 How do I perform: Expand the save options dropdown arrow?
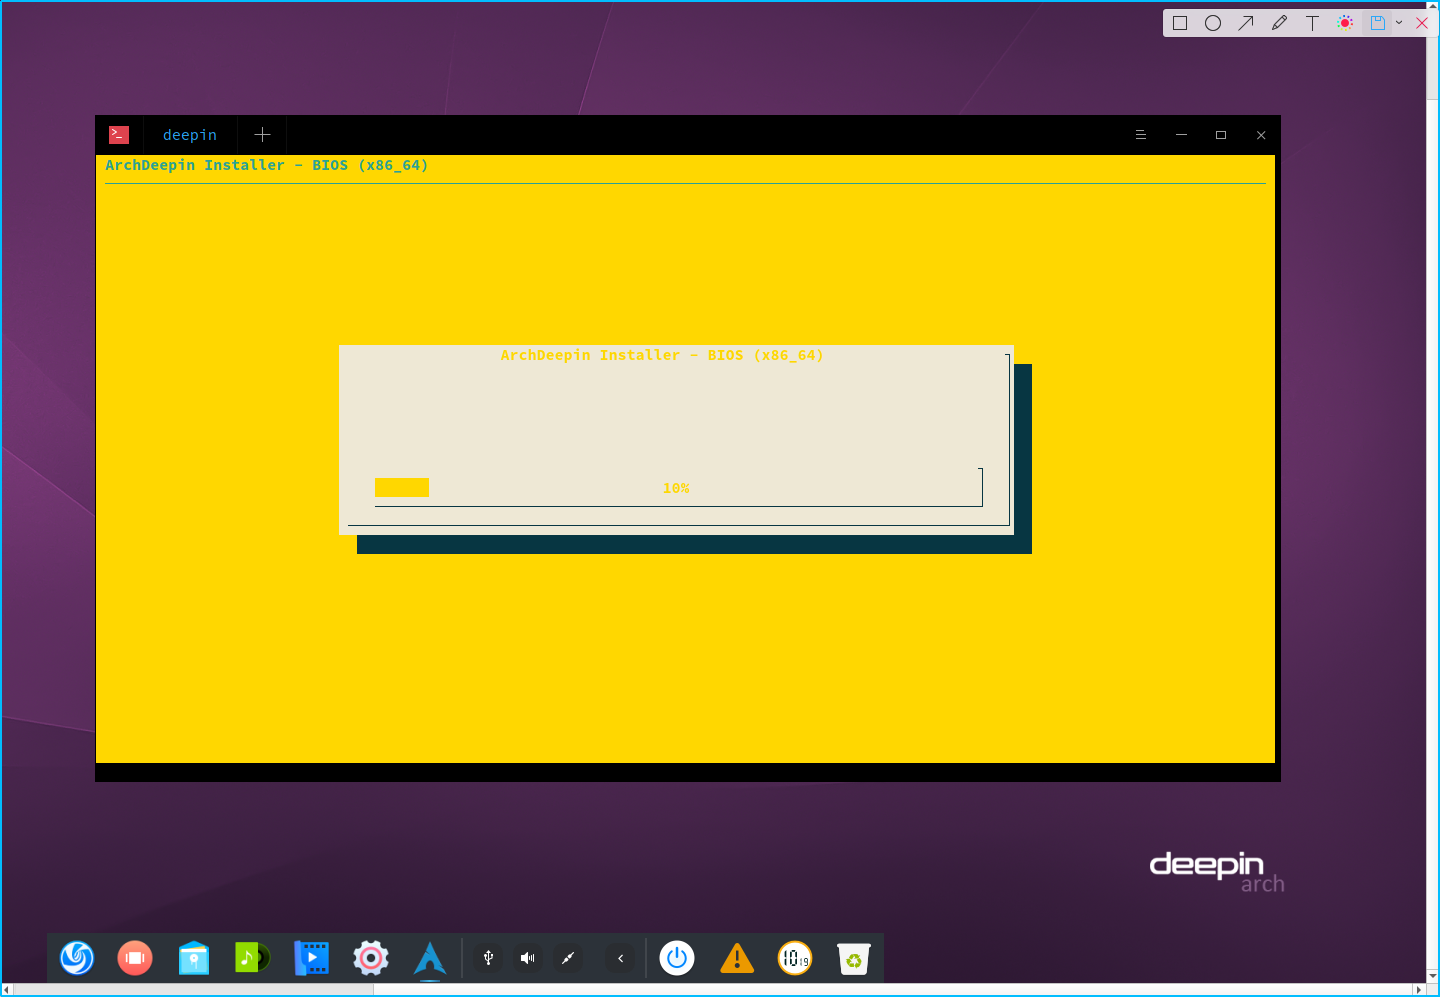point(1399,23)
